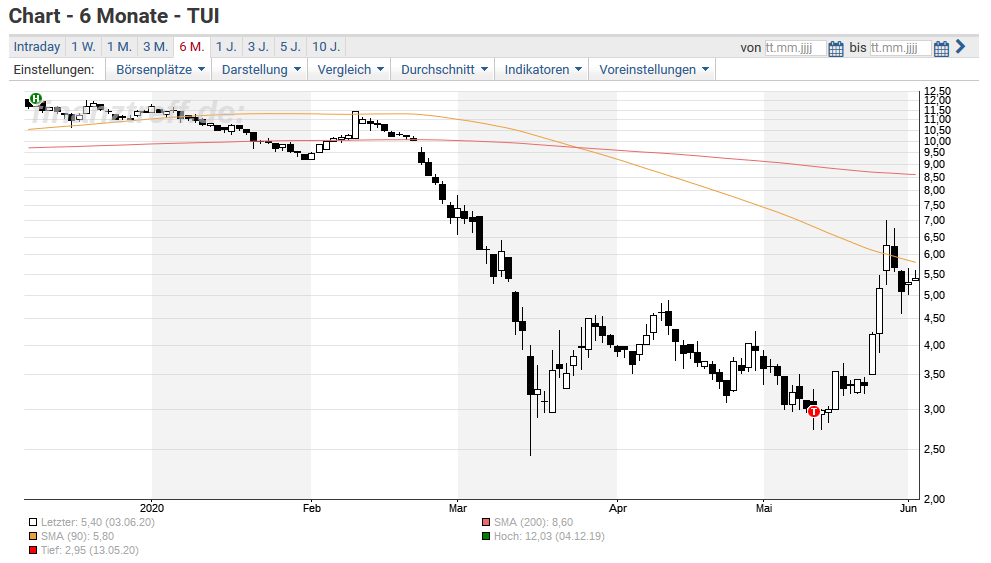This screenshot has height=563, width=991.
Task: Click the white Letzter legend swatch
Action: tap(33, 523)
